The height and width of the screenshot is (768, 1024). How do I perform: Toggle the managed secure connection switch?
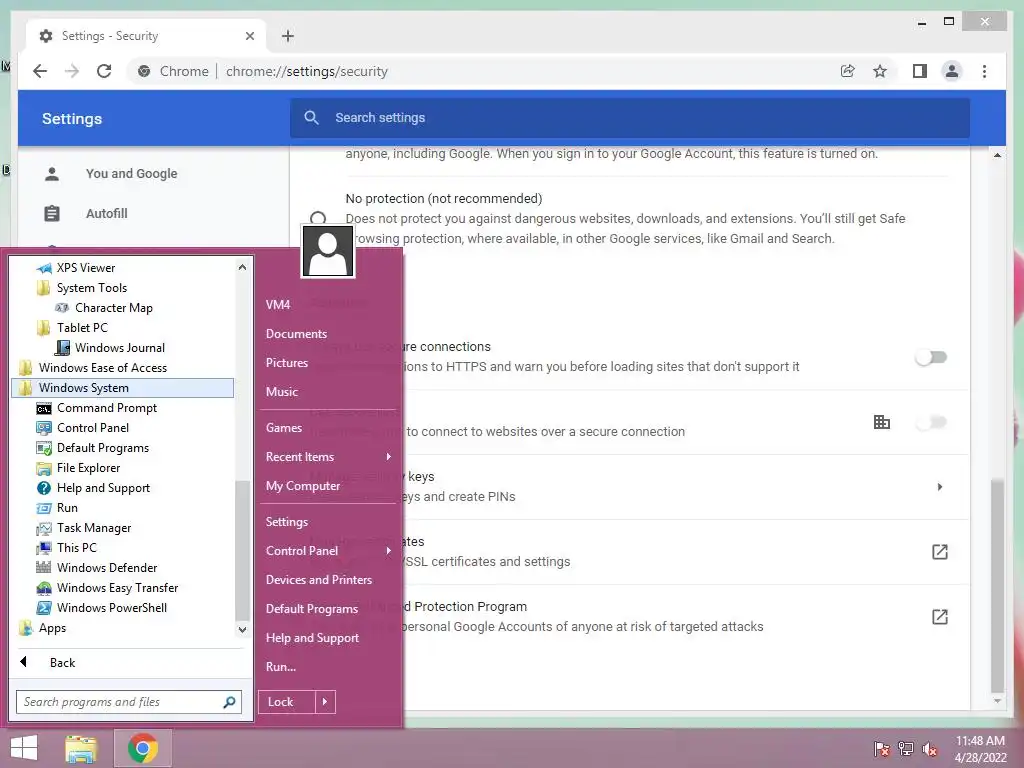[931, 423]
